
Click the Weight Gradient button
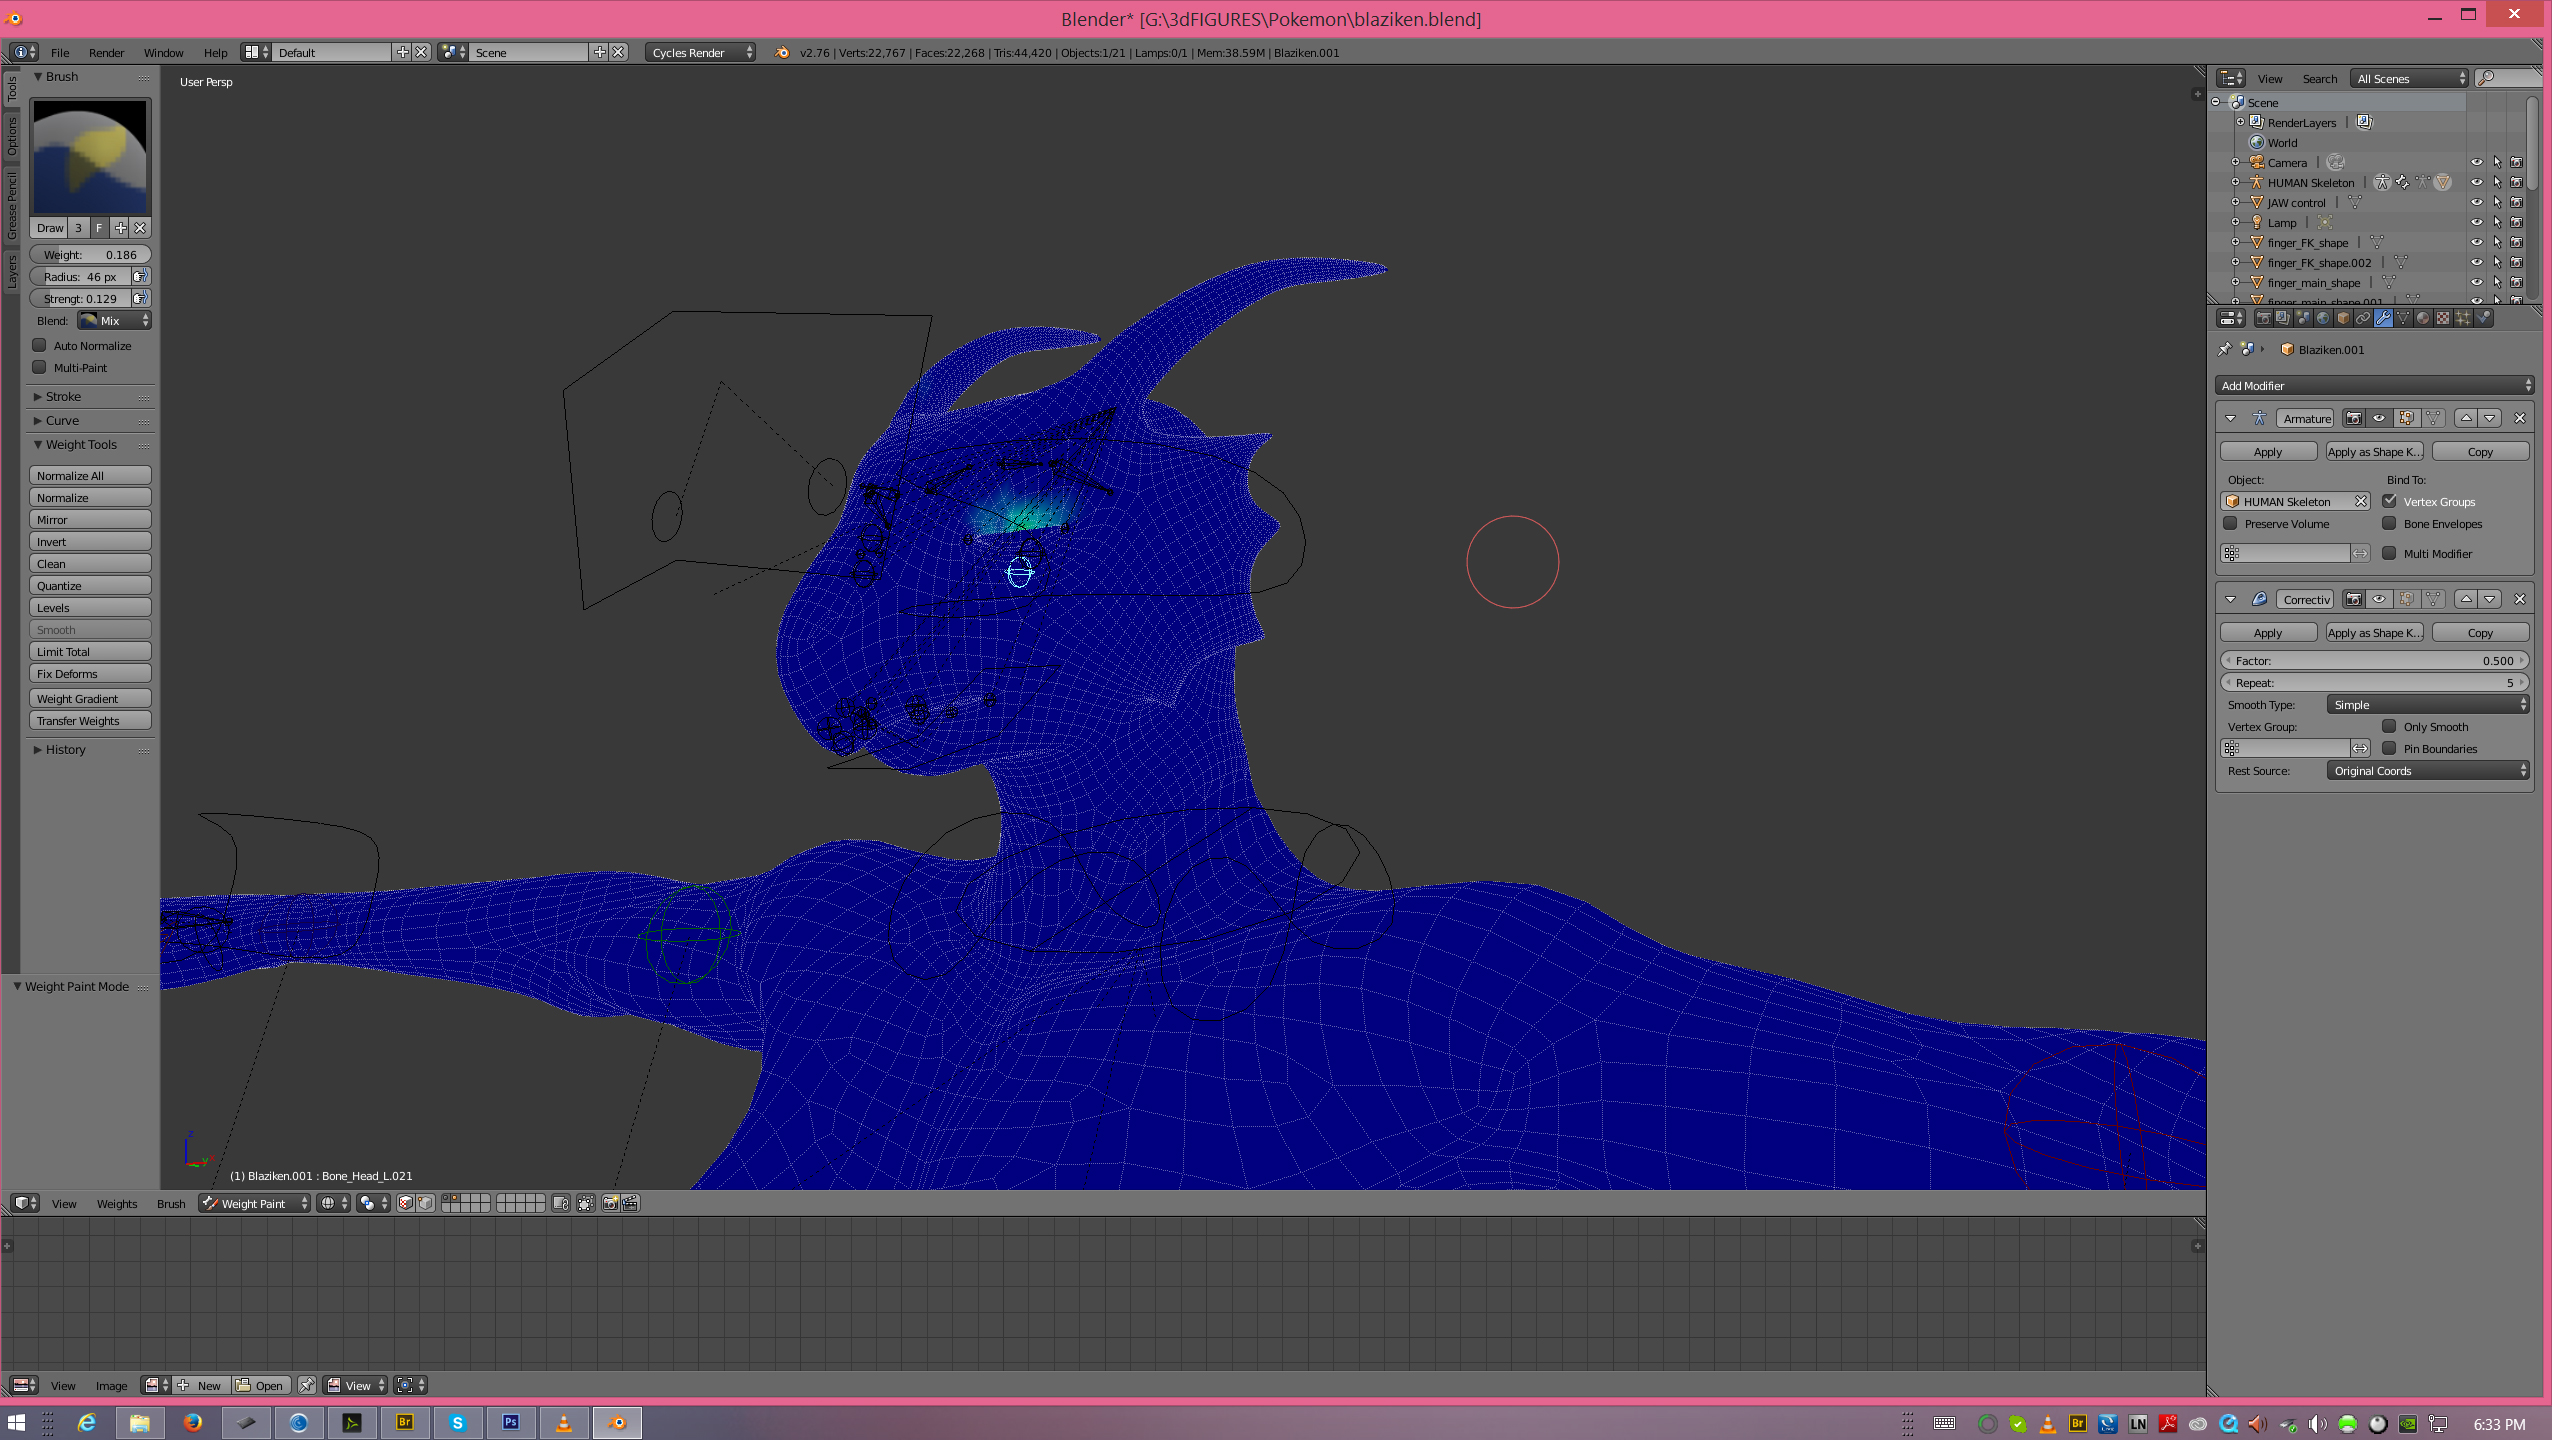(90, 698)
